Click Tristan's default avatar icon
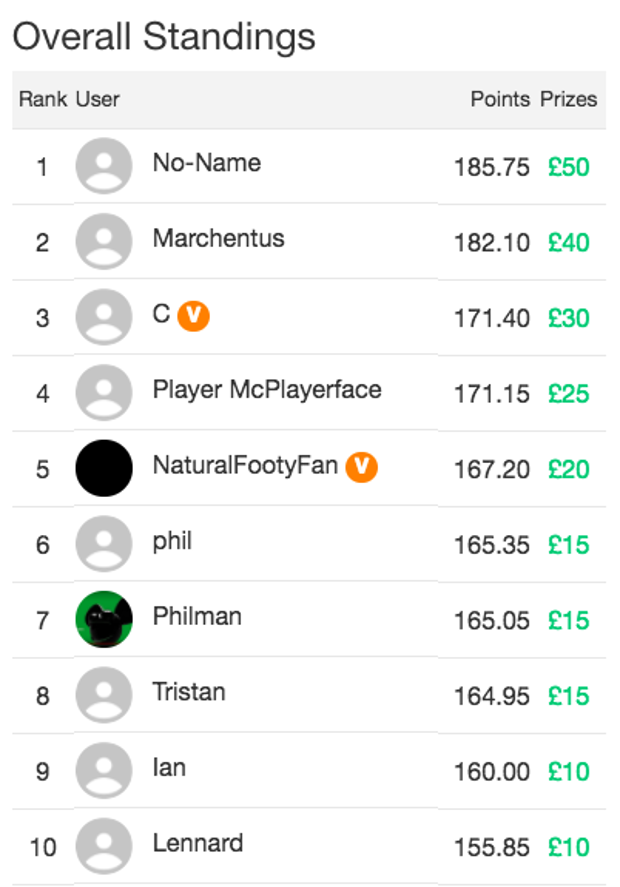The image size is (620, 887). pyautogui.click(x=104, y=696)
